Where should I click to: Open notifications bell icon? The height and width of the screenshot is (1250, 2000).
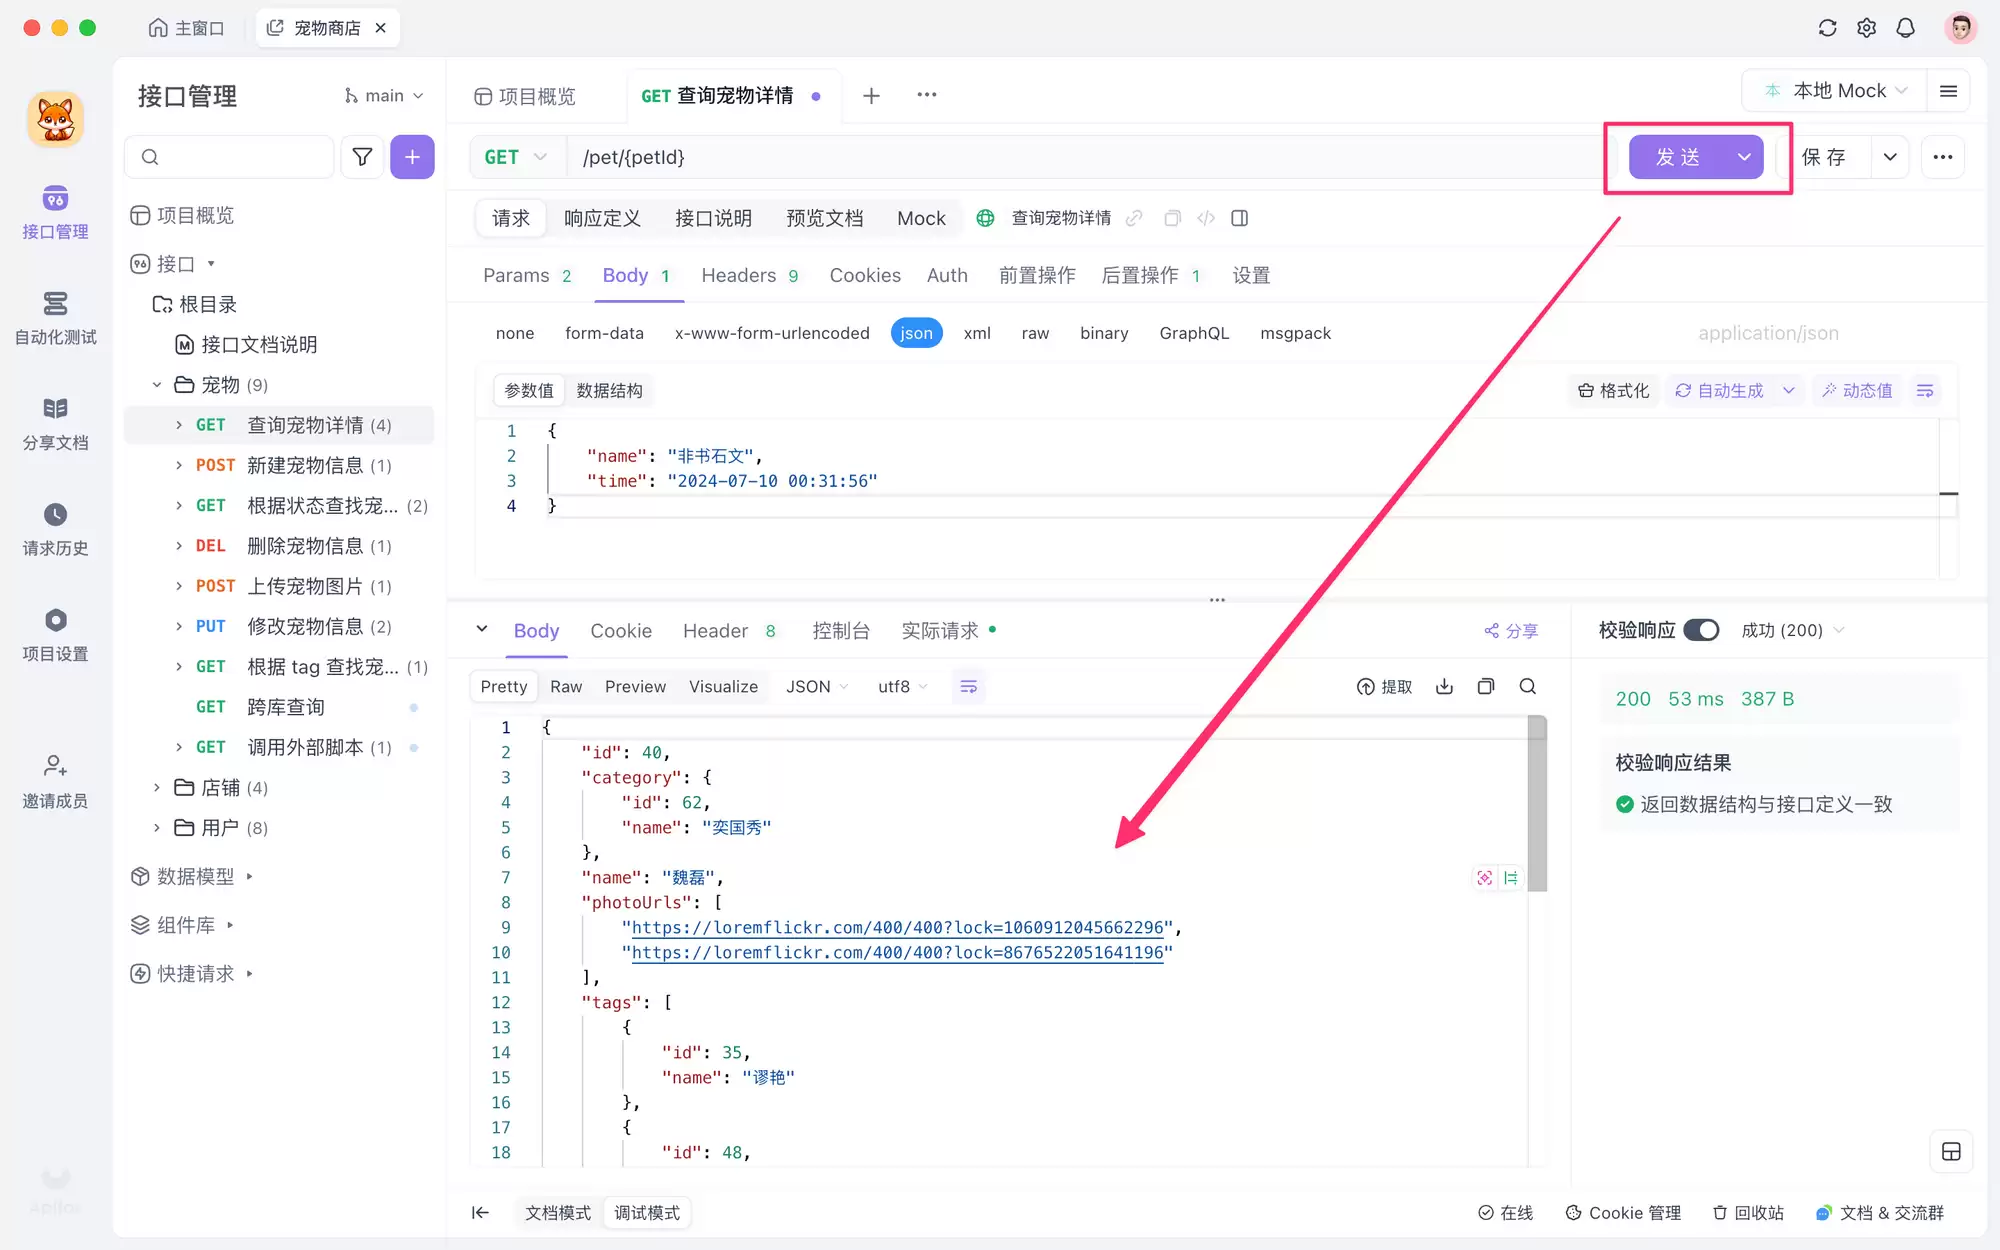point(1905,28)
